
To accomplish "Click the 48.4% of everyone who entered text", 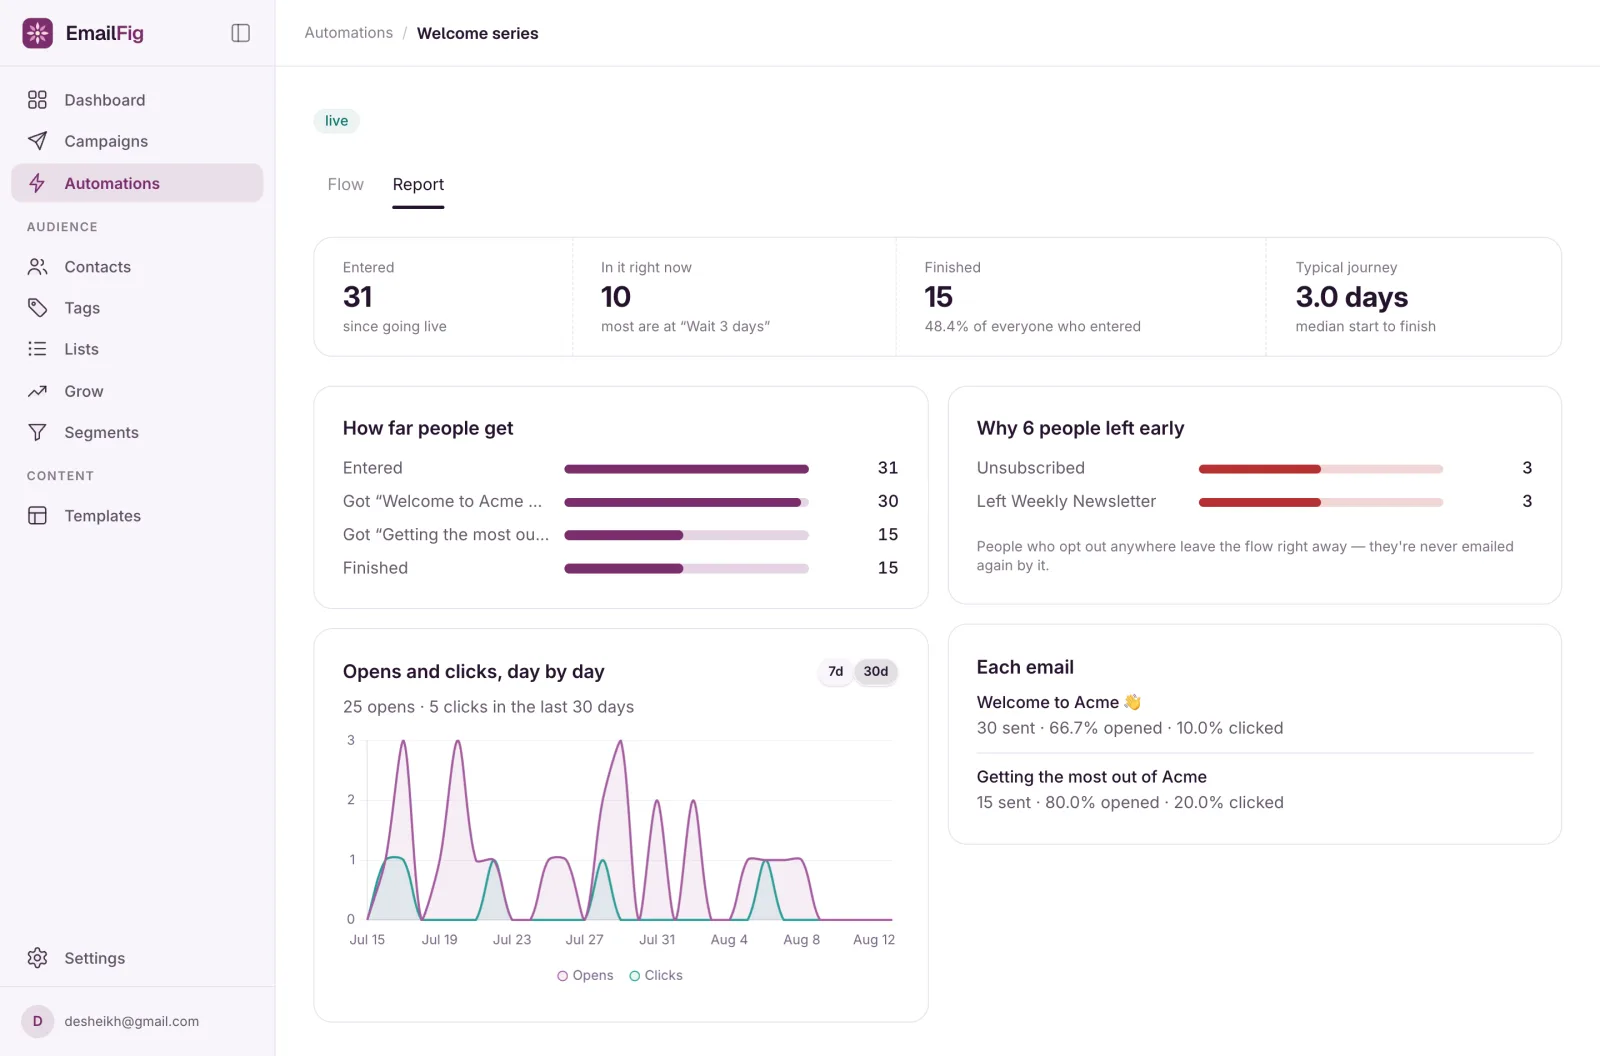I will [x=1032, y=327].
